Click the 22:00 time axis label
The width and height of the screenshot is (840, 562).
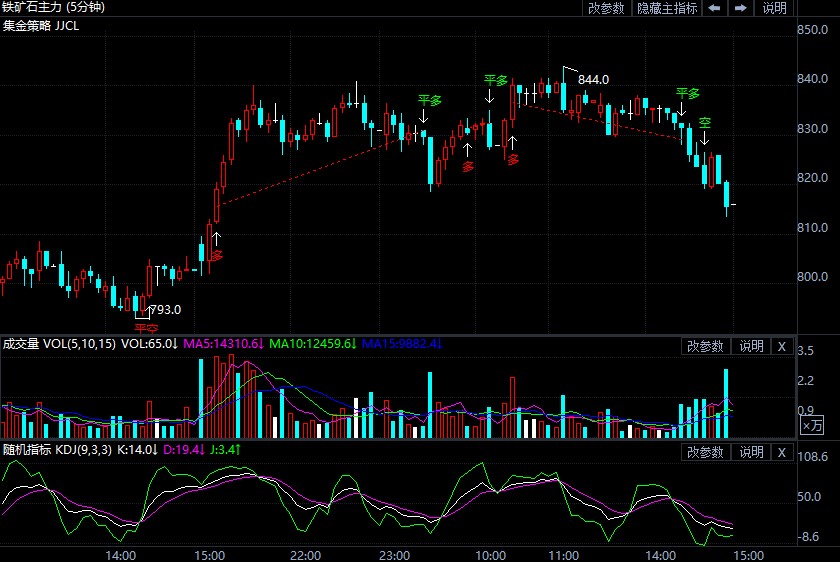pyautogui.click(x=305, y=556)
